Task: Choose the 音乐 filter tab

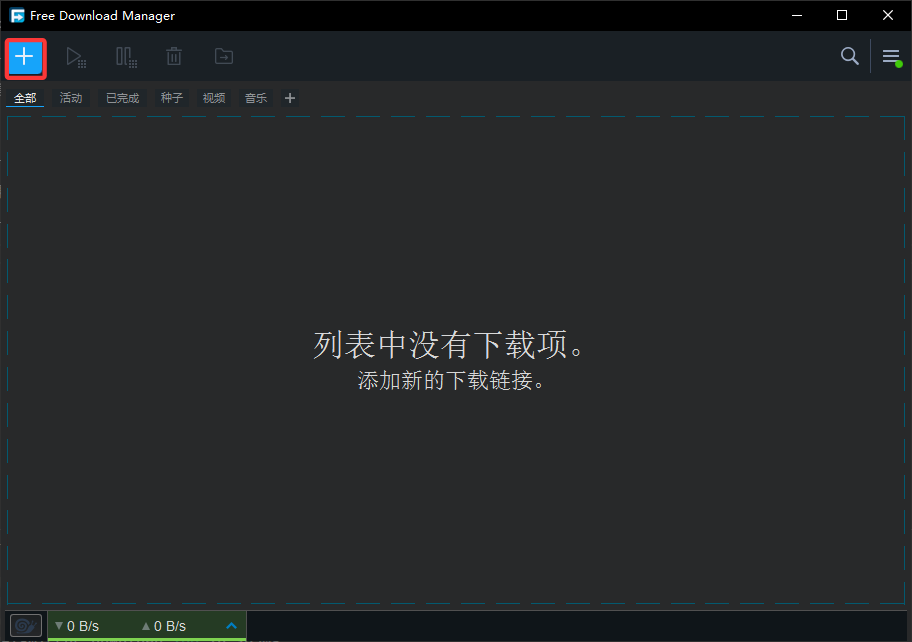Action: [256, 98]
